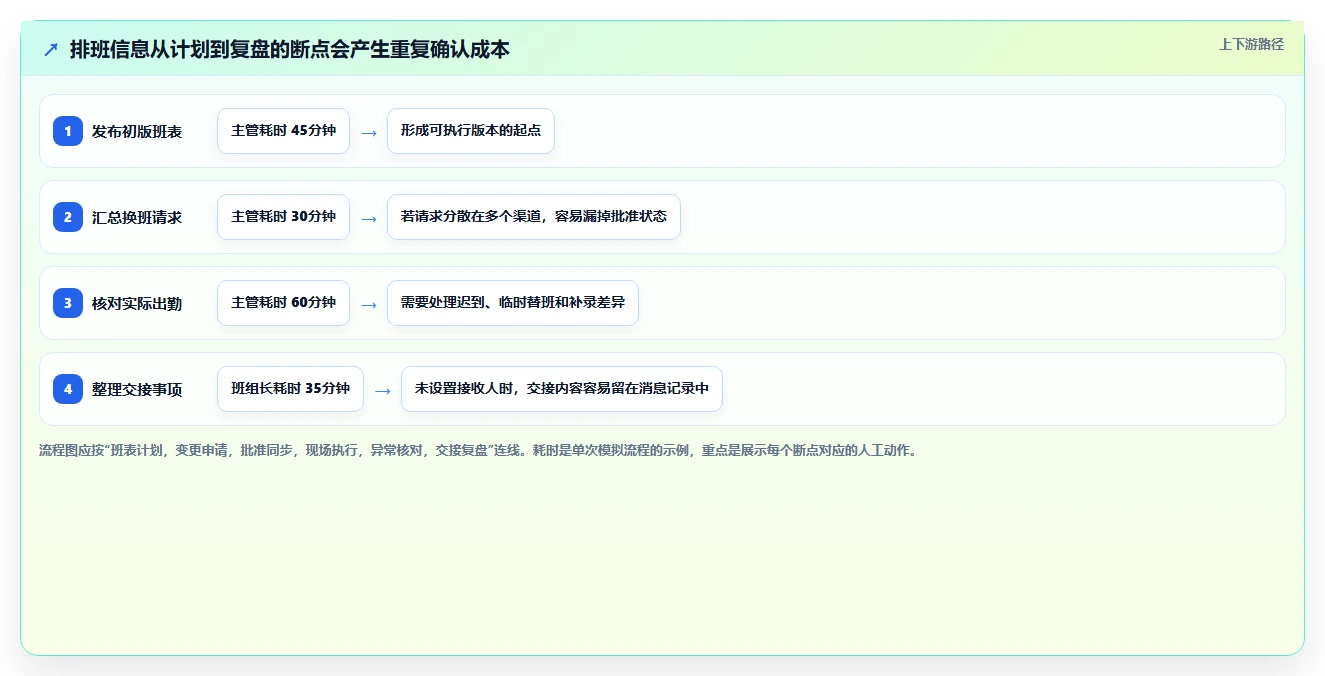Click the 上下游路径 label
The height and width of the screenshot is (676, 1325).
coord(1251,44)
